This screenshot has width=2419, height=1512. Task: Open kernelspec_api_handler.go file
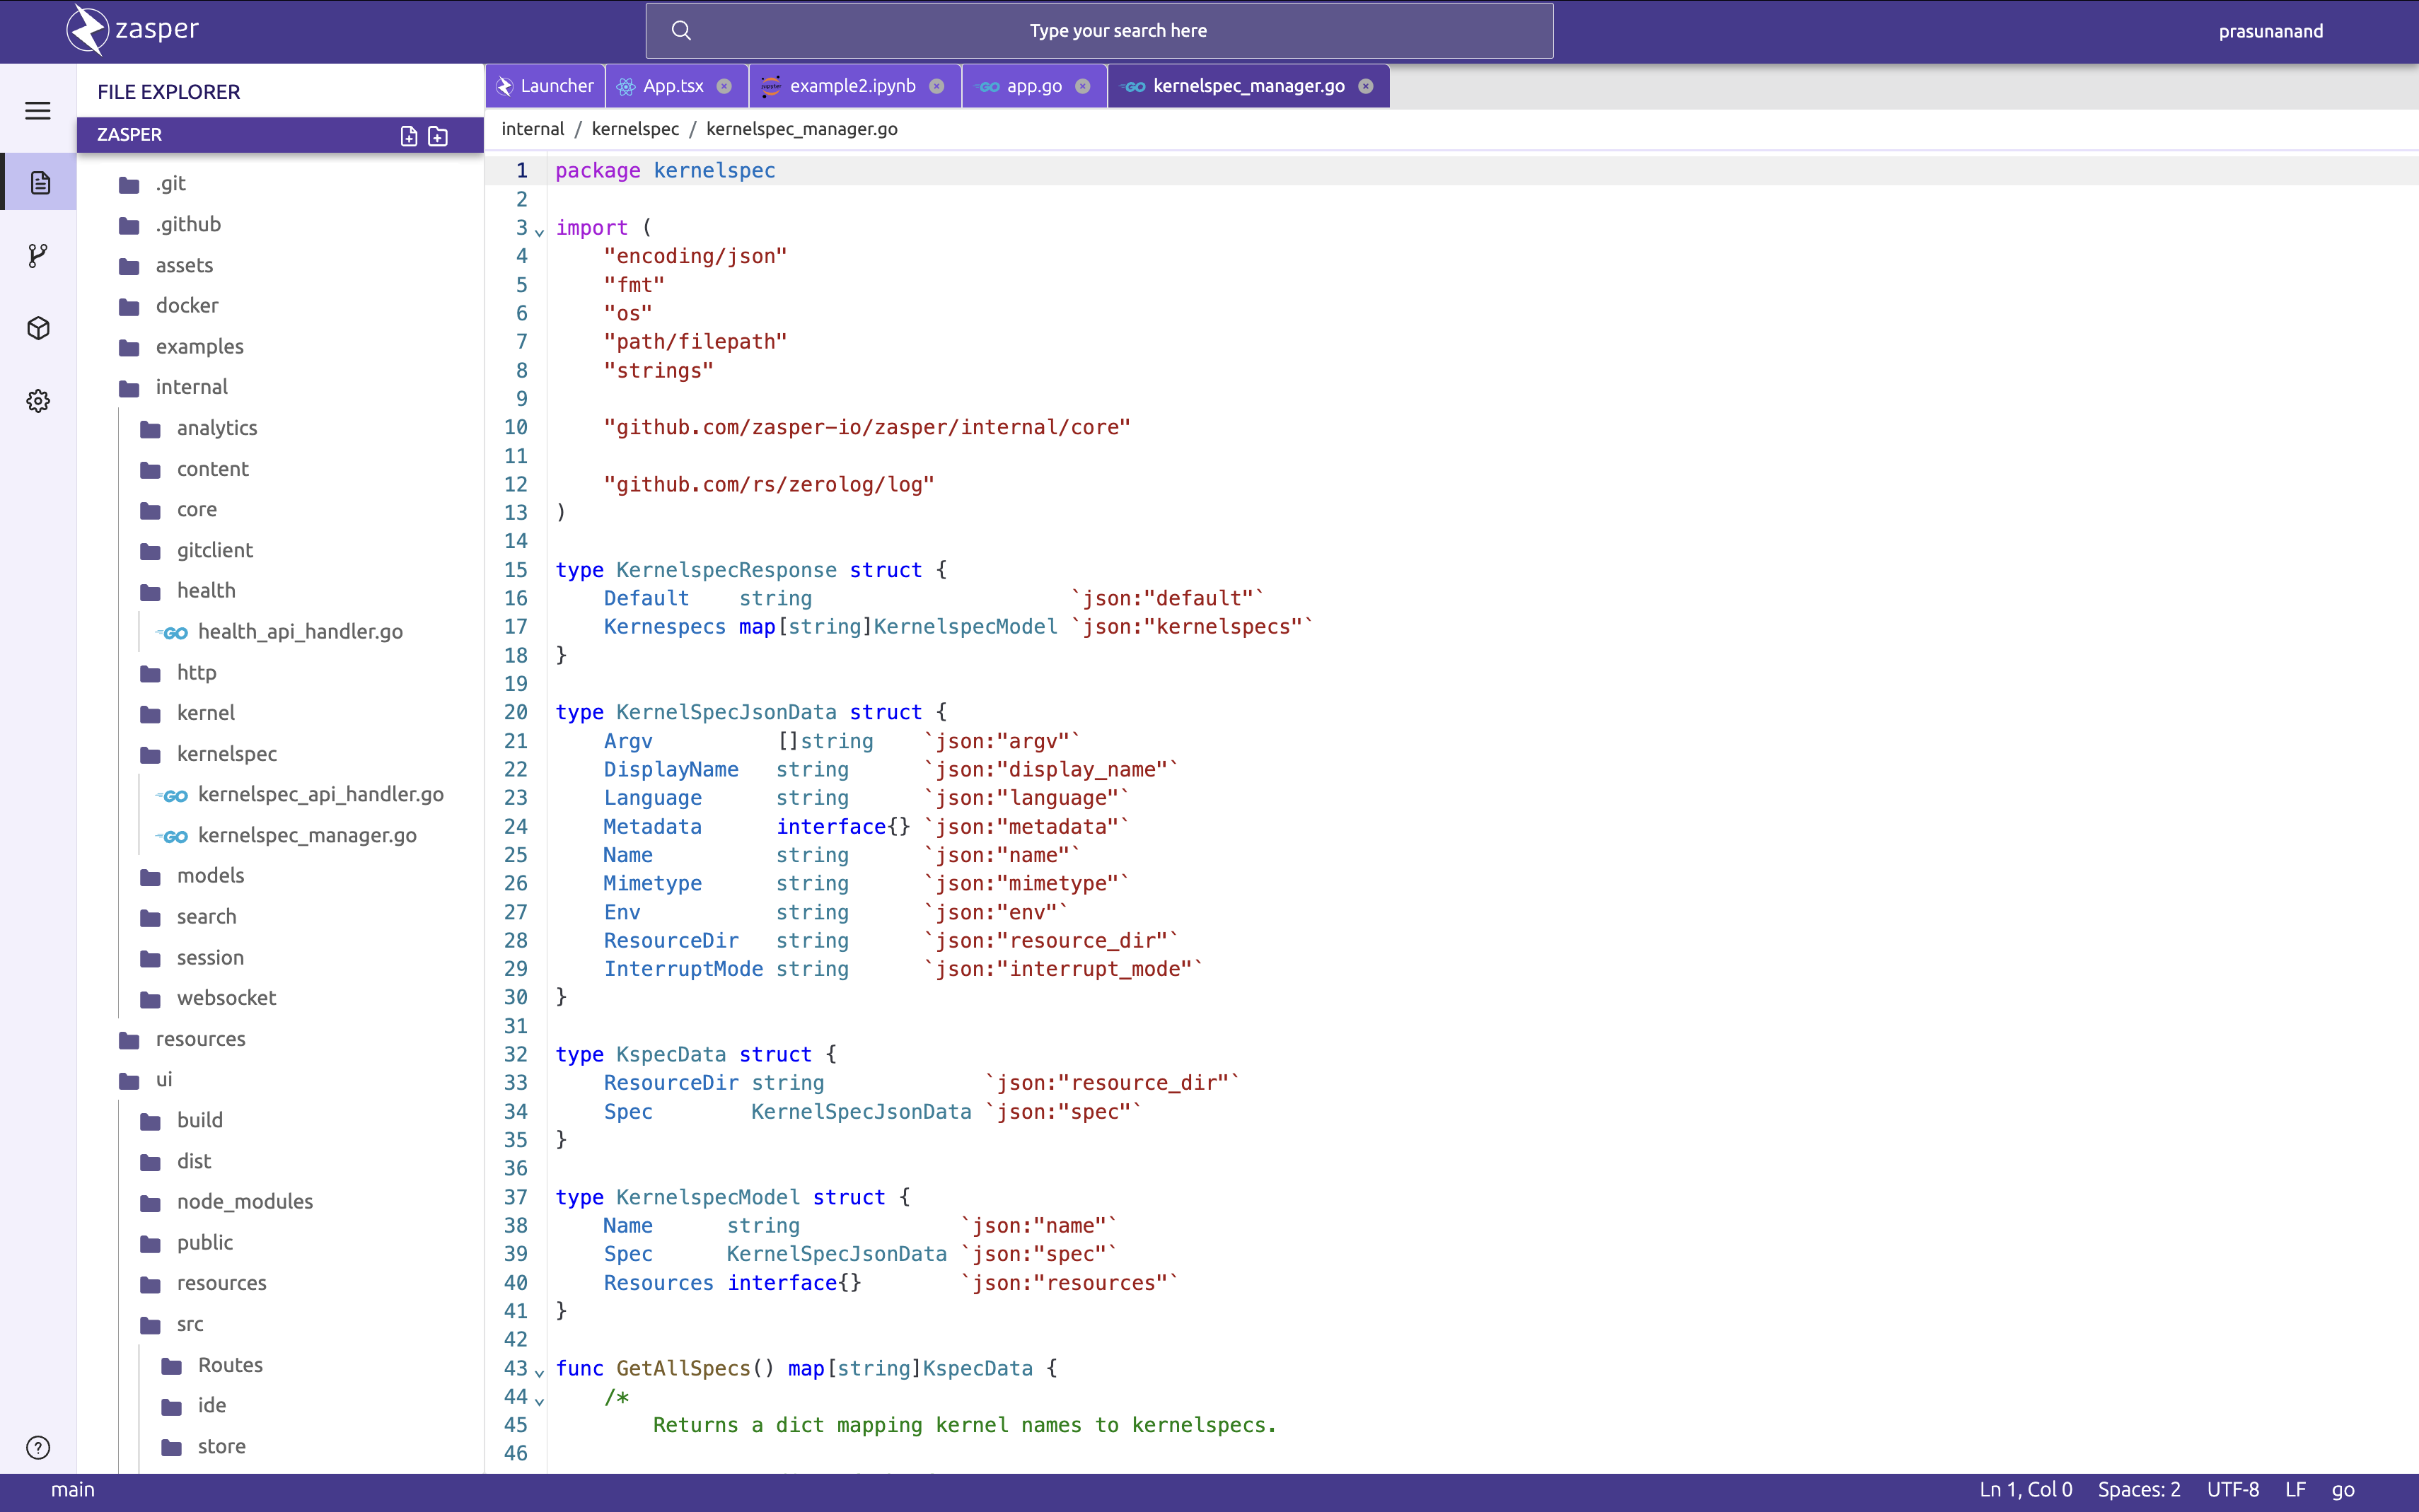[x=320, y=794]
